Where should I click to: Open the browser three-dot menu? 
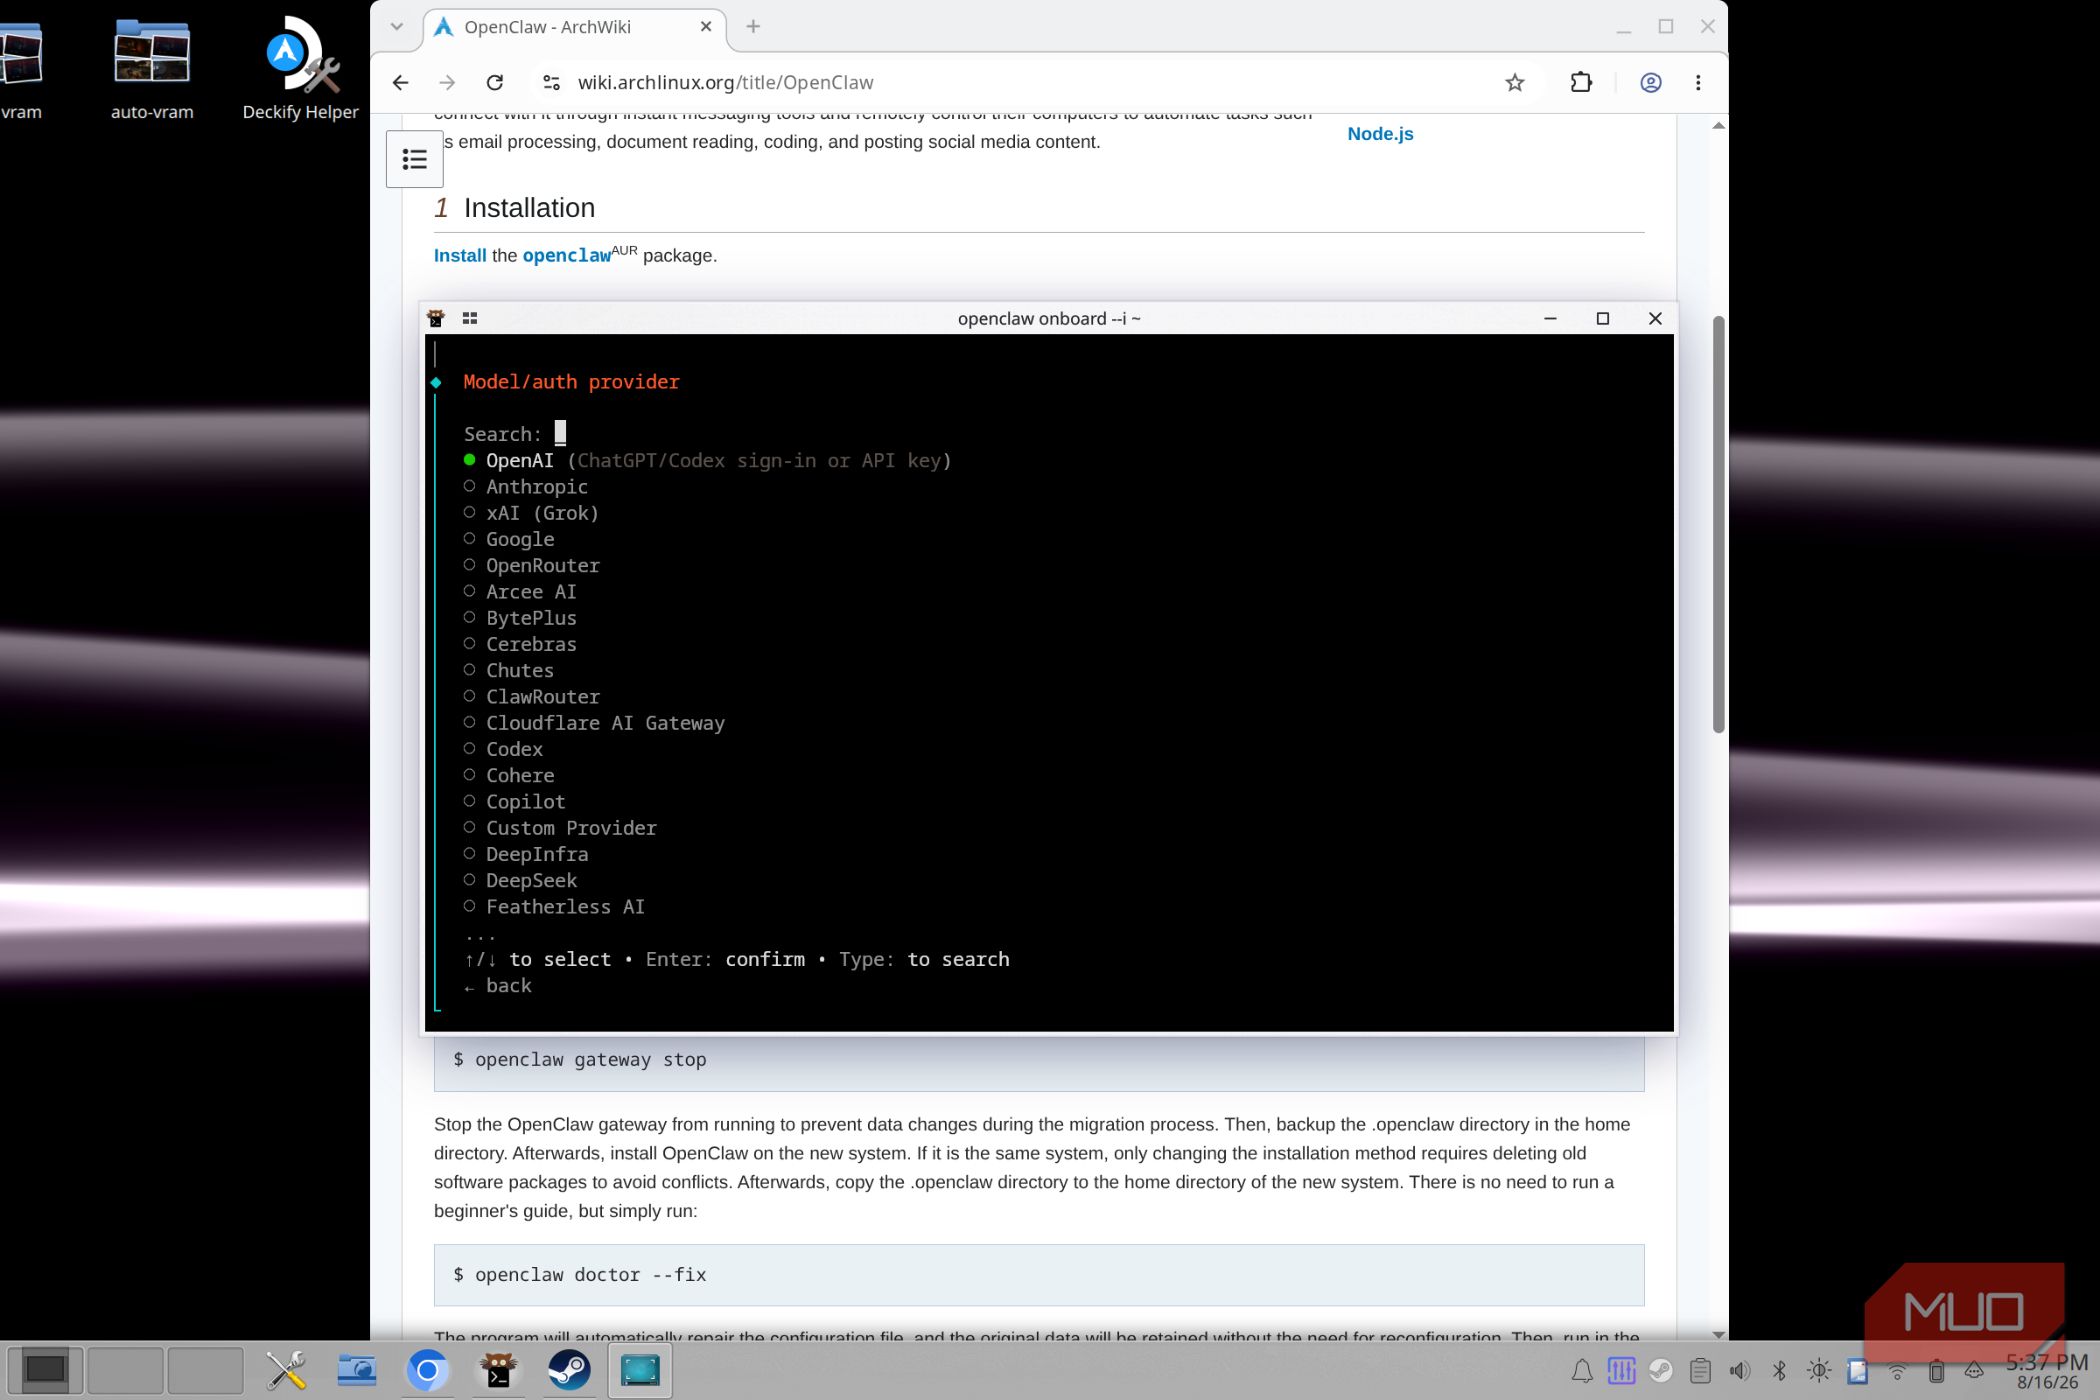tap(1698, 83)
